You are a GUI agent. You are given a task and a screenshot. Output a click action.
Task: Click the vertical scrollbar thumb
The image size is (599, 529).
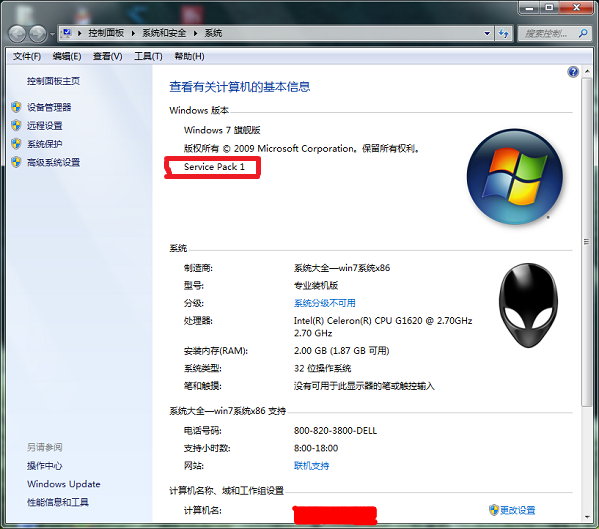[x=588, y=241]
